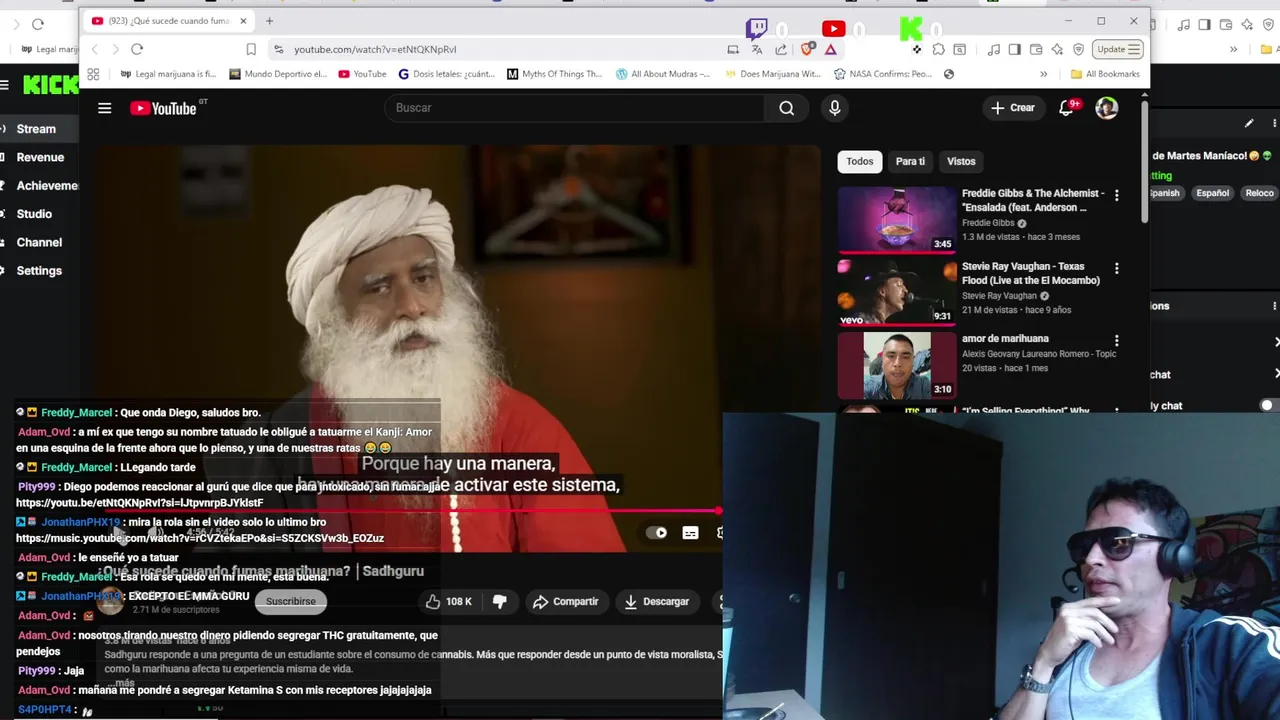
Task: Open the YouTube hamburger guide menu
Action: [104, 108]
